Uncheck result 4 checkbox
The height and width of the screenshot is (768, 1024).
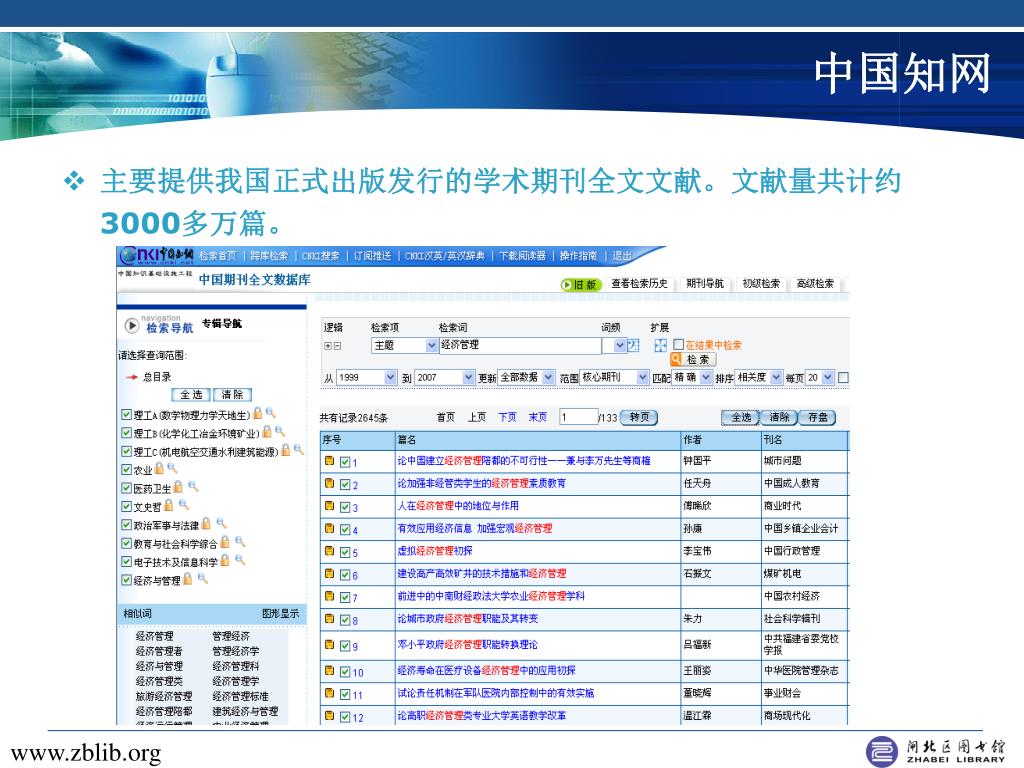tap(345, 530)
